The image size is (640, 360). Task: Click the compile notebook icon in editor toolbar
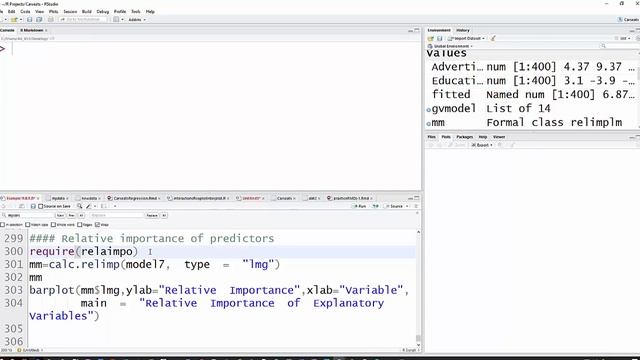click(x=104, y=206)
